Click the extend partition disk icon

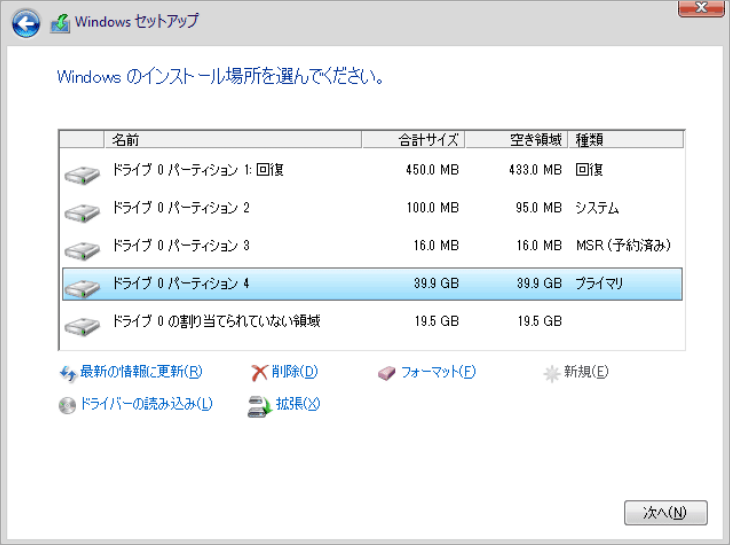point(259,406)
